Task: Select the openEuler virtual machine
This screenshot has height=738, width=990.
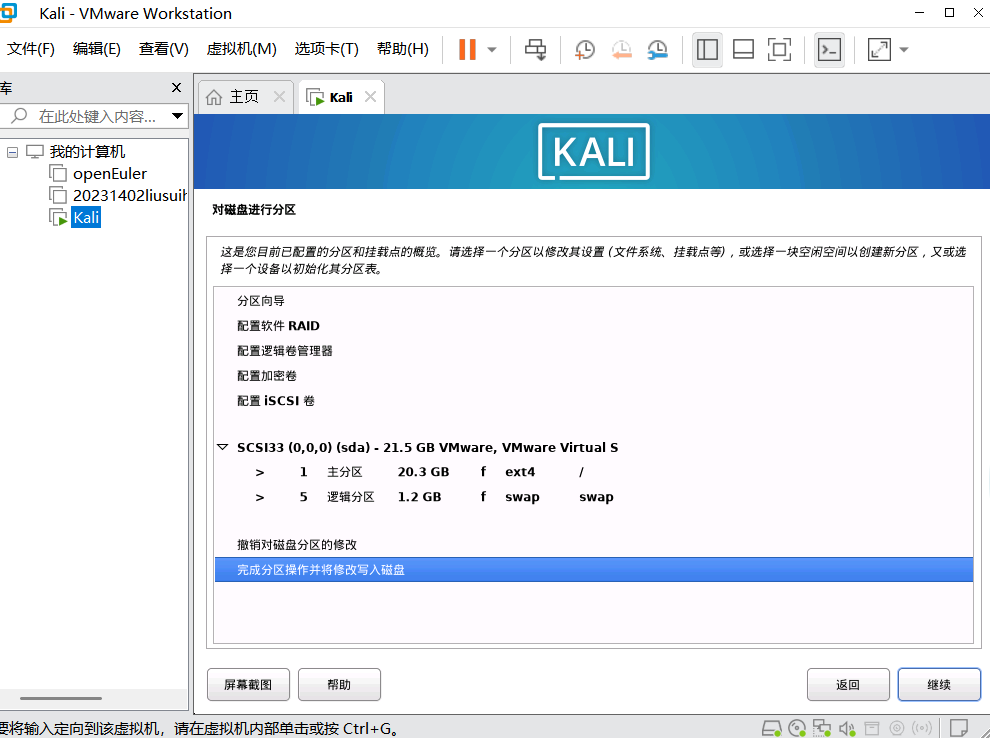Action: click(x=109, y=174)
